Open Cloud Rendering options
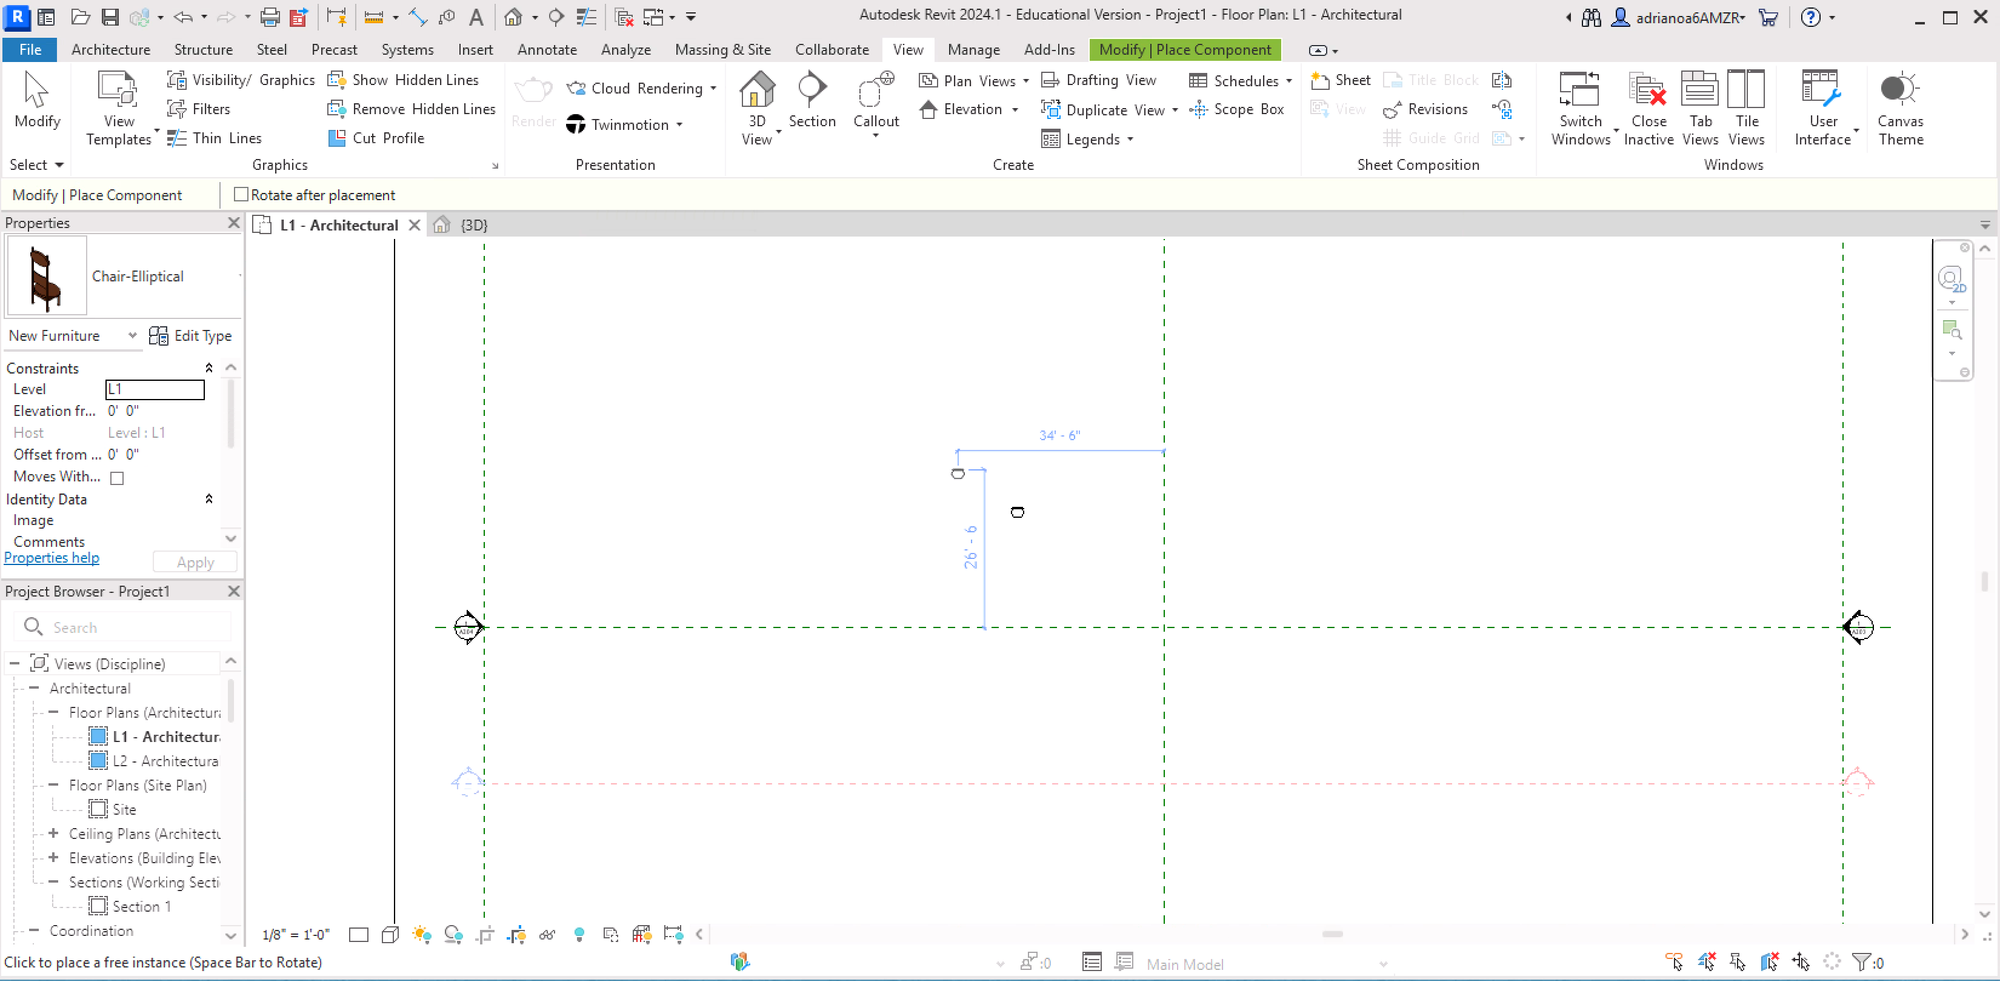The width and height of the screenshot is (2000, 981). 641,88
